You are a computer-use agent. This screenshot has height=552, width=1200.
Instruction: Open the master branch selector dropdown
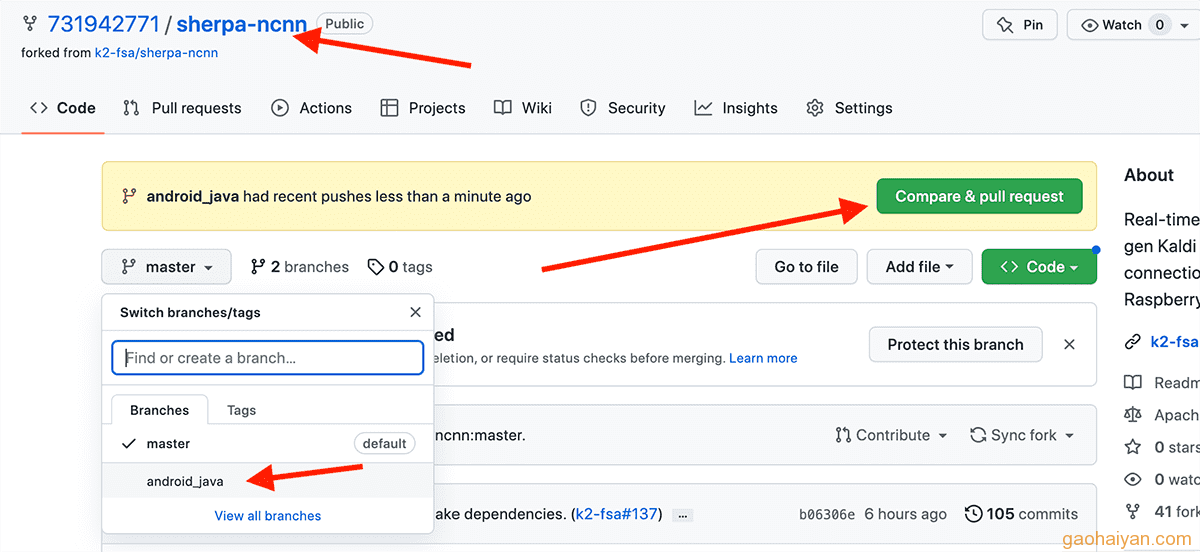click(x=167, y=267)
